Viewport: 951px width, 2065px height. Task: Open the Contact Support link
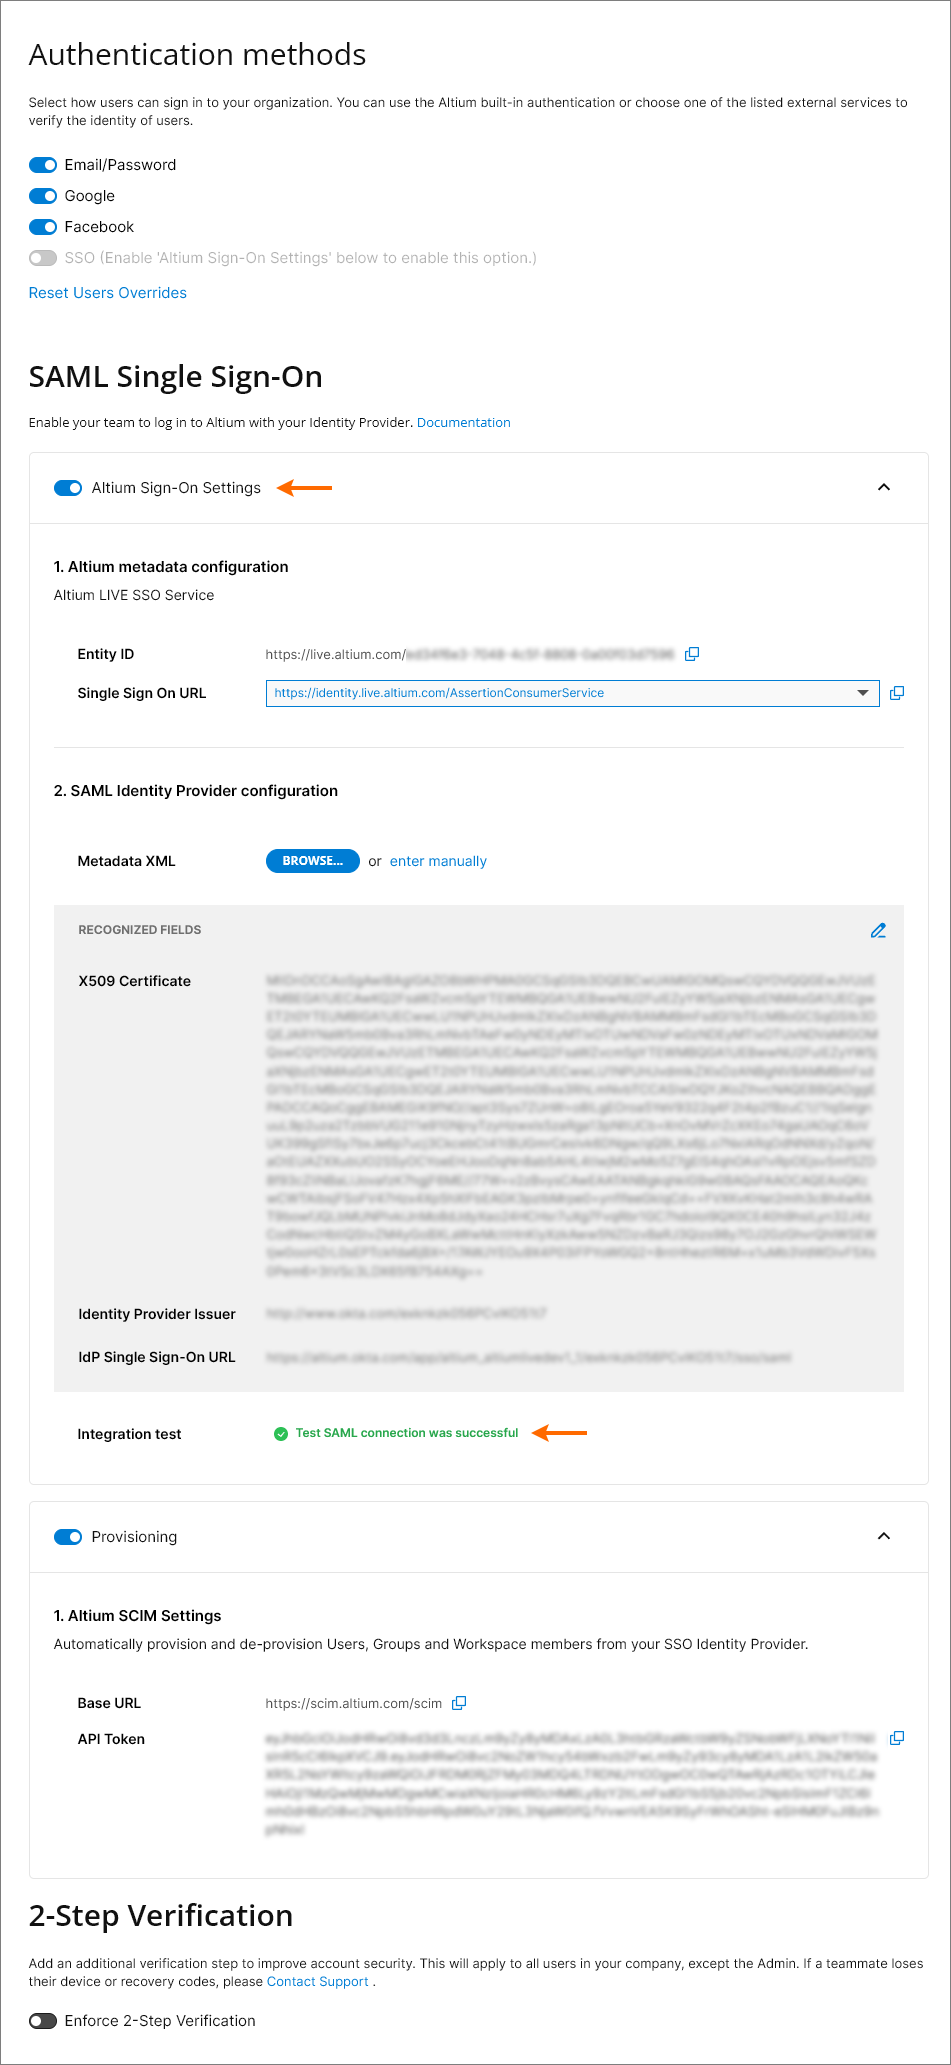[318, 1982]
